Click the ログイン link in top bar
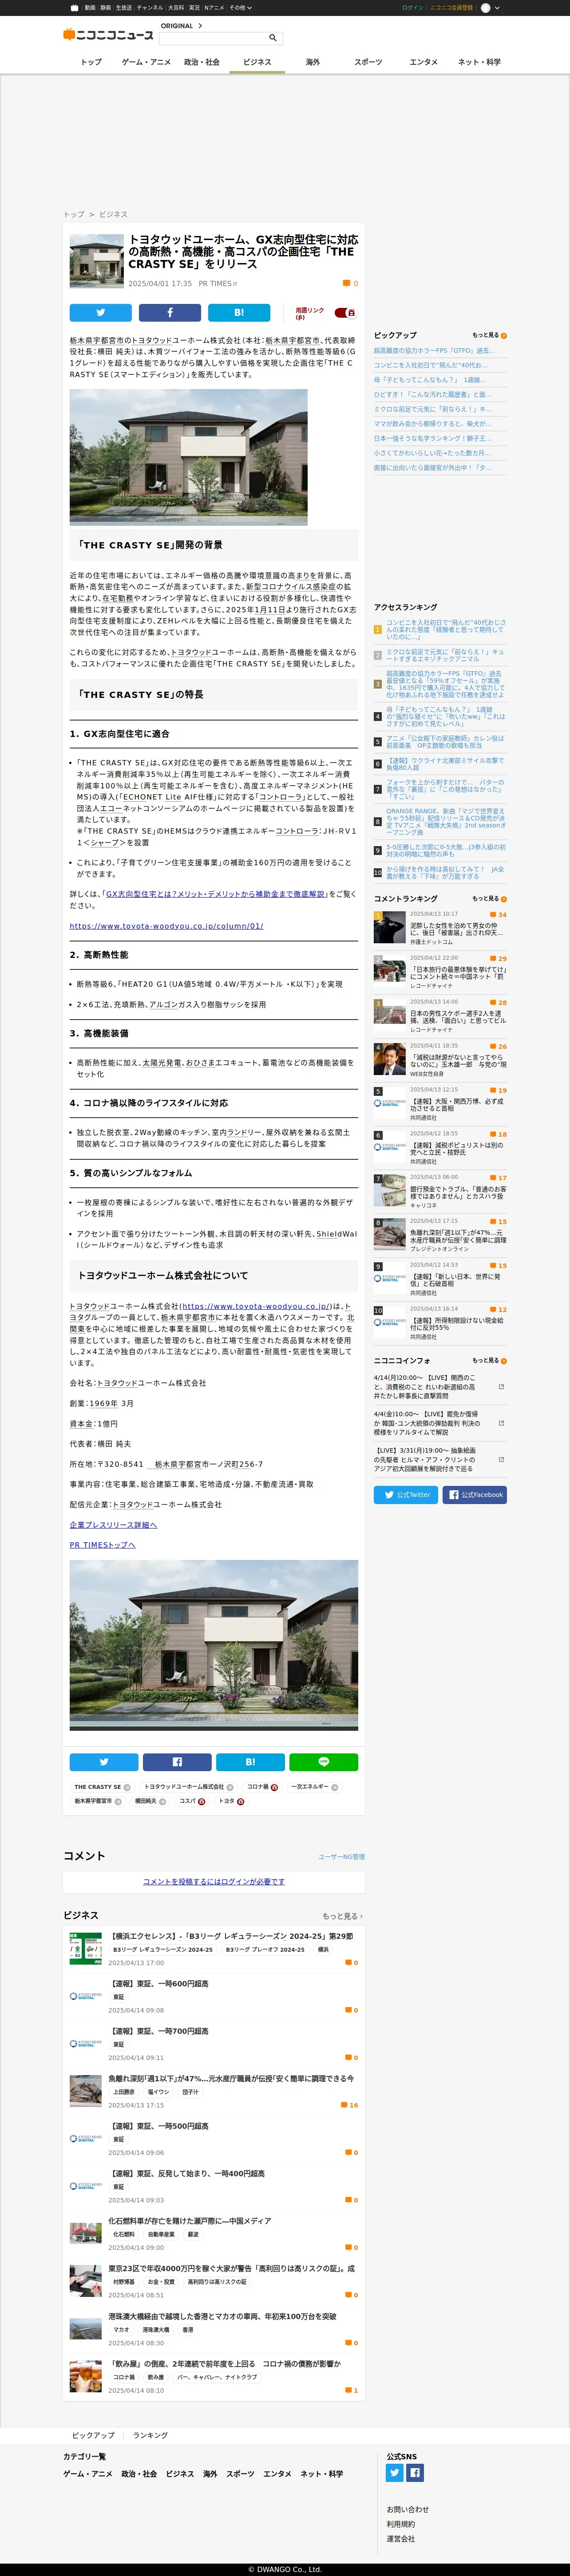 click(x=412, y=7)
